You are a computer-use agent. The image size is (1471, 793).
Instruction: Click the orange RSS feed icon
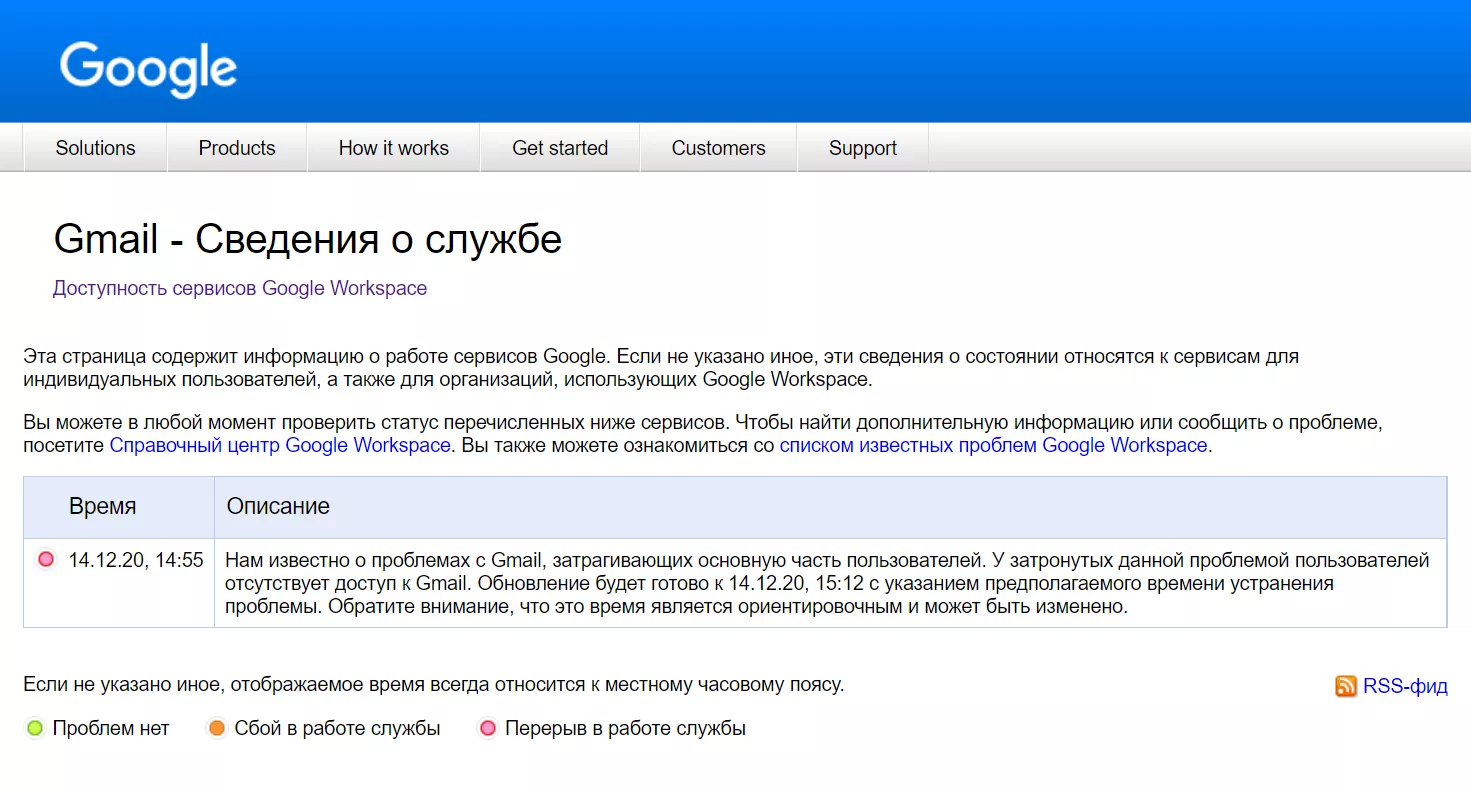coord(1346,686)
